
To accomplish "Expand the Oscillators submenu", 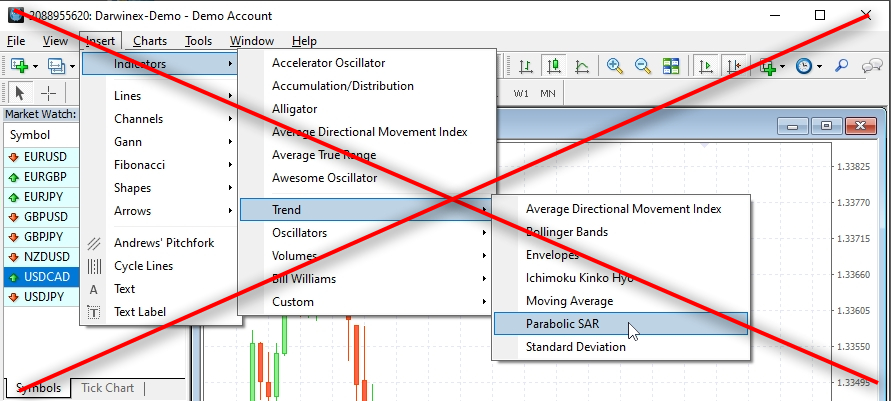I will (x=367, y=233).
